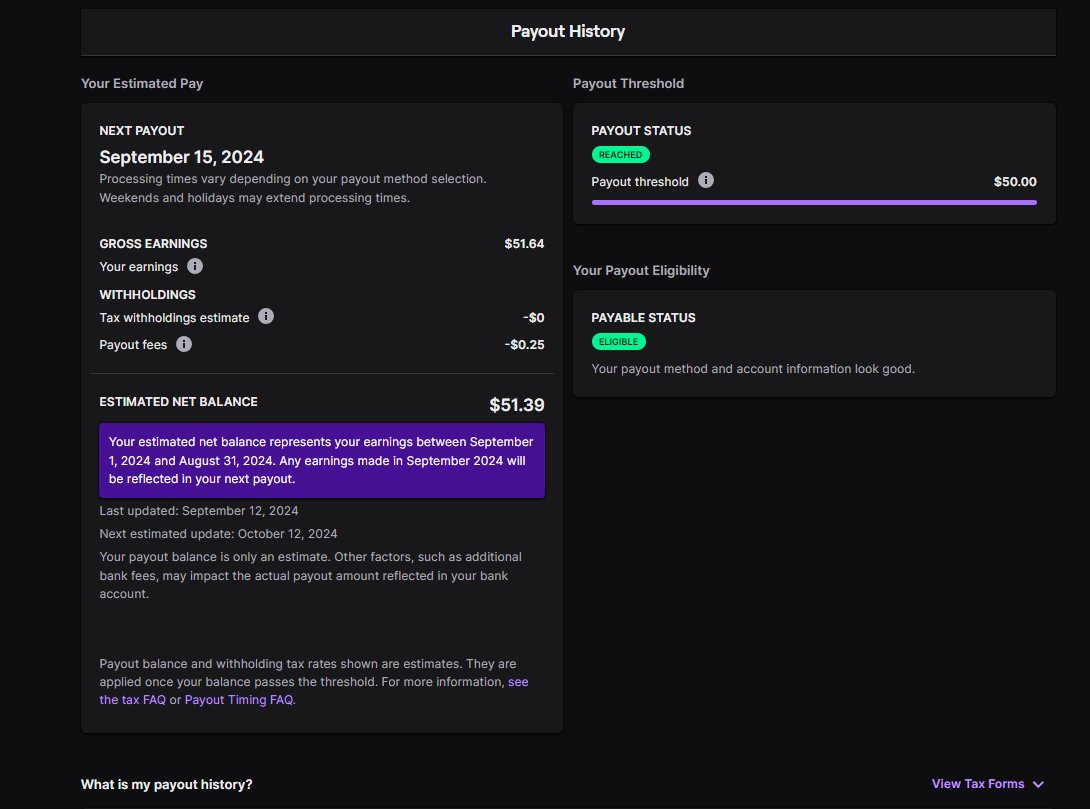Select the gross earnings value $51.64
Viewport: 1090px width, 809px height.
click(524, 244)
